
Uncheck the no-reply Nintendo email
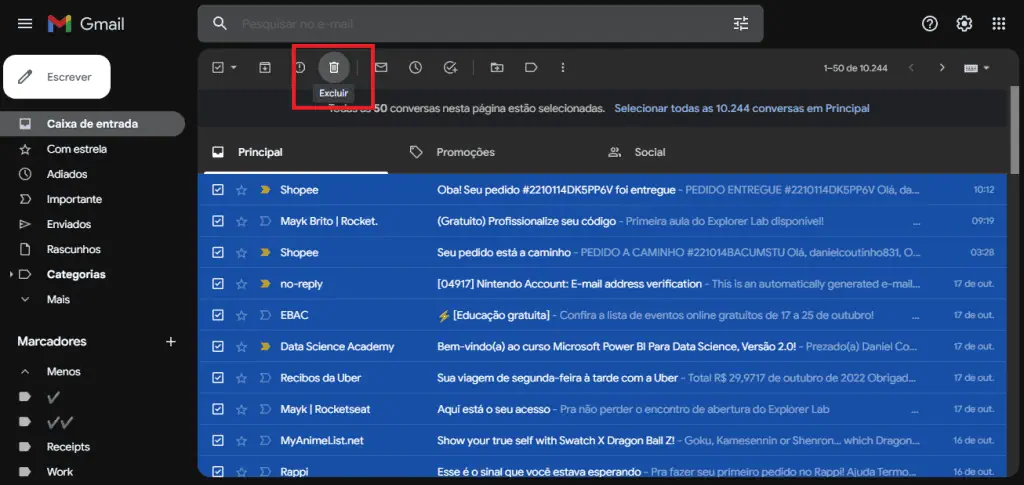click(x=218, y=284)
